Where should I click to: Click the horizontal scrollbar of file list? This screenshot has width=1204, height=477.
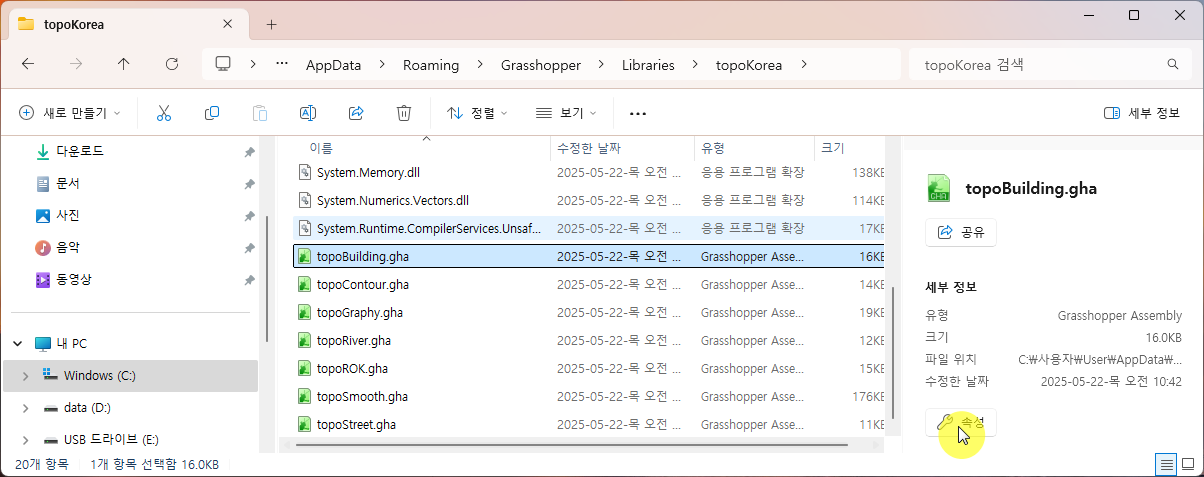573,445
